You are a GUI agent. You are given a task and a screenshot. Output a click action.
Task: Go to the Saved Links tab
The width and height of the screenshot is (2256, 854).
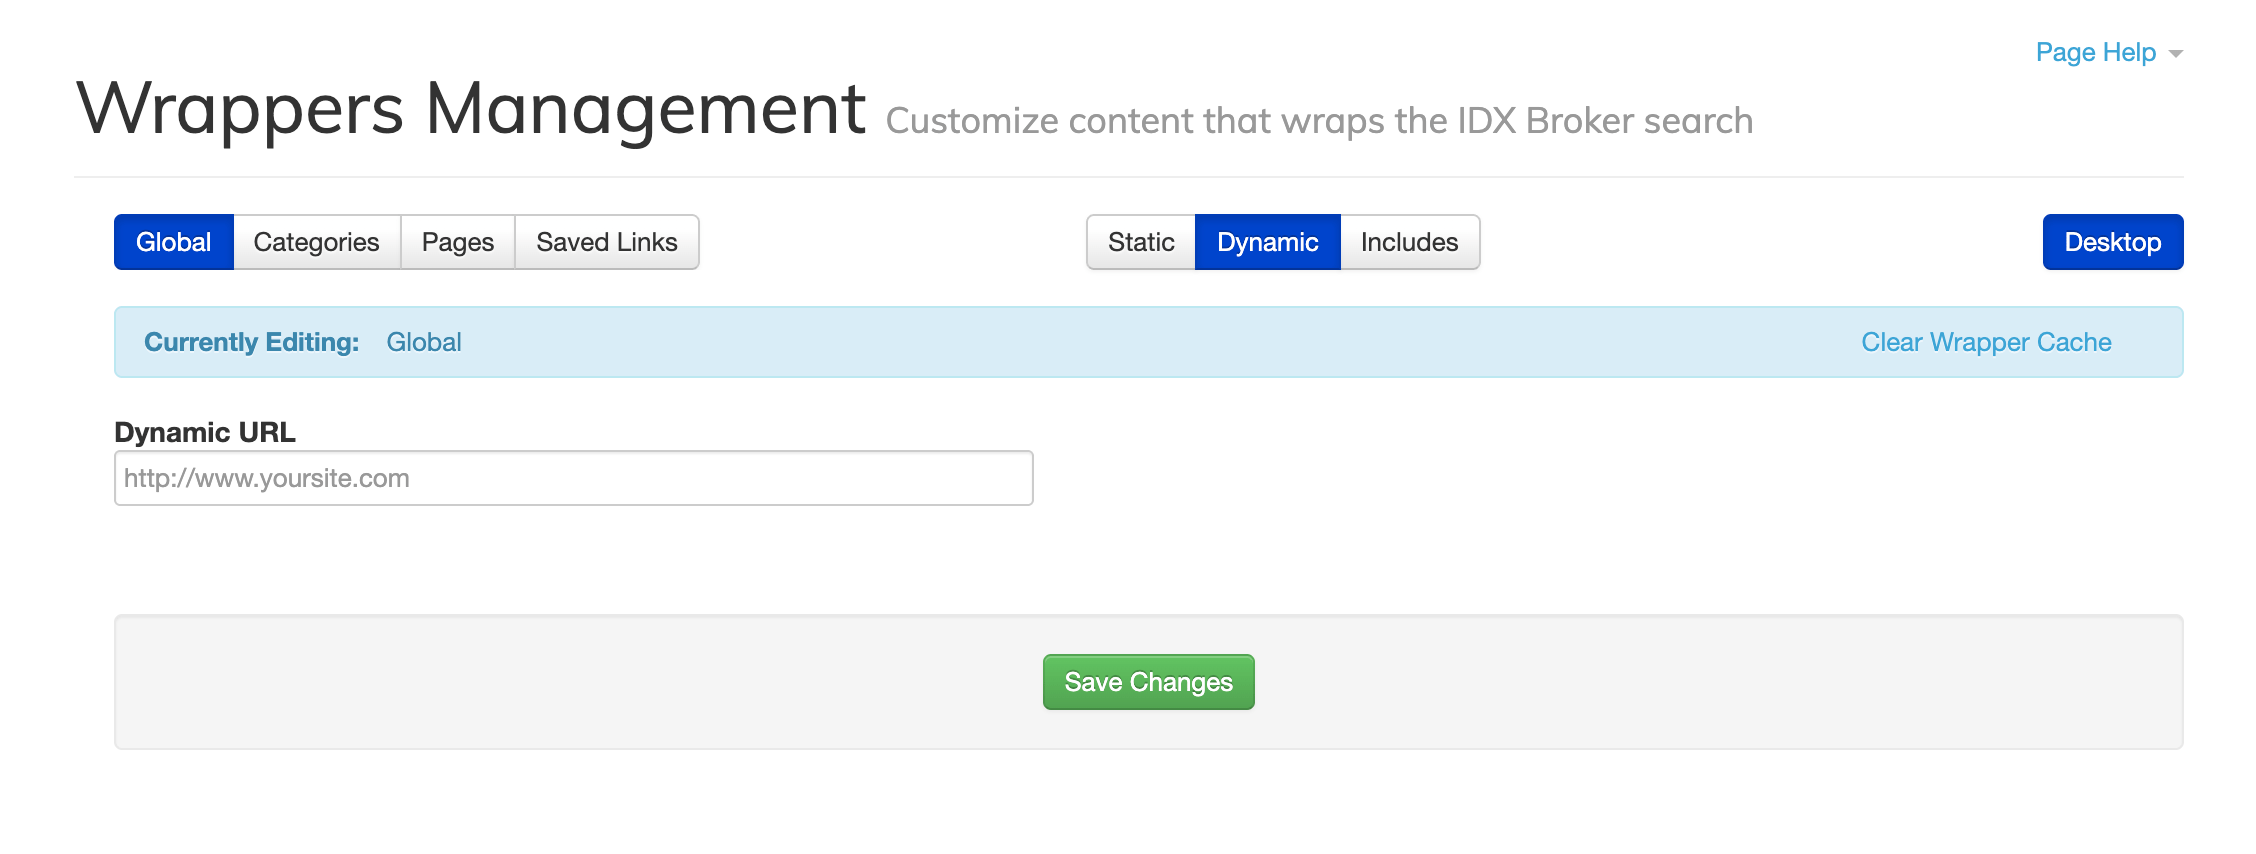point(606,242)
